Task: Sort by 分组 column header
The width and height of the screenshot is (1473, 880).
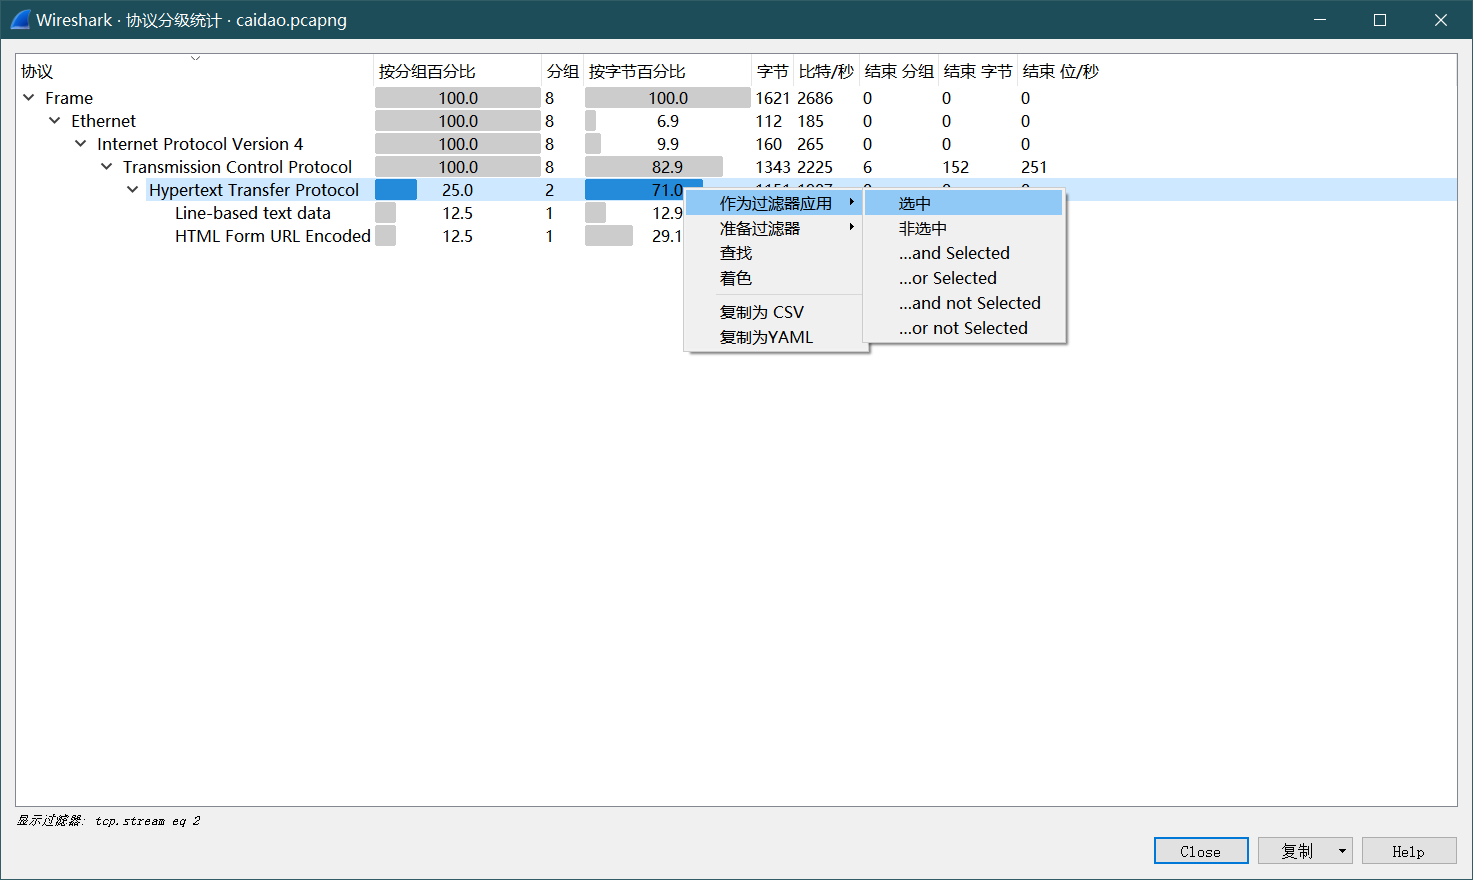Action: (x=563, y=72)
